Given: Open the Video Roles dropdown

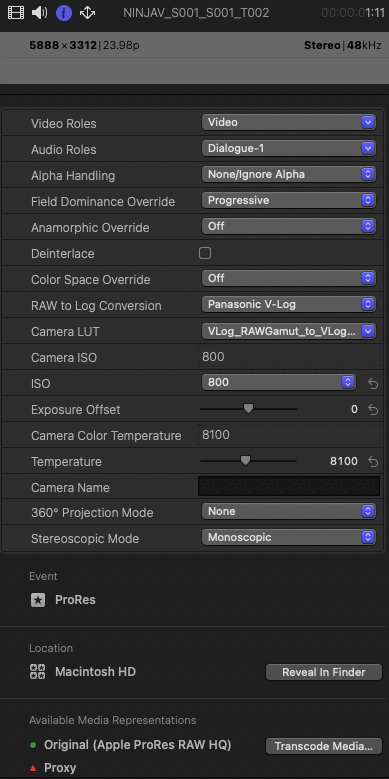Looking at the screenshot, I should [x=289, y=122].
